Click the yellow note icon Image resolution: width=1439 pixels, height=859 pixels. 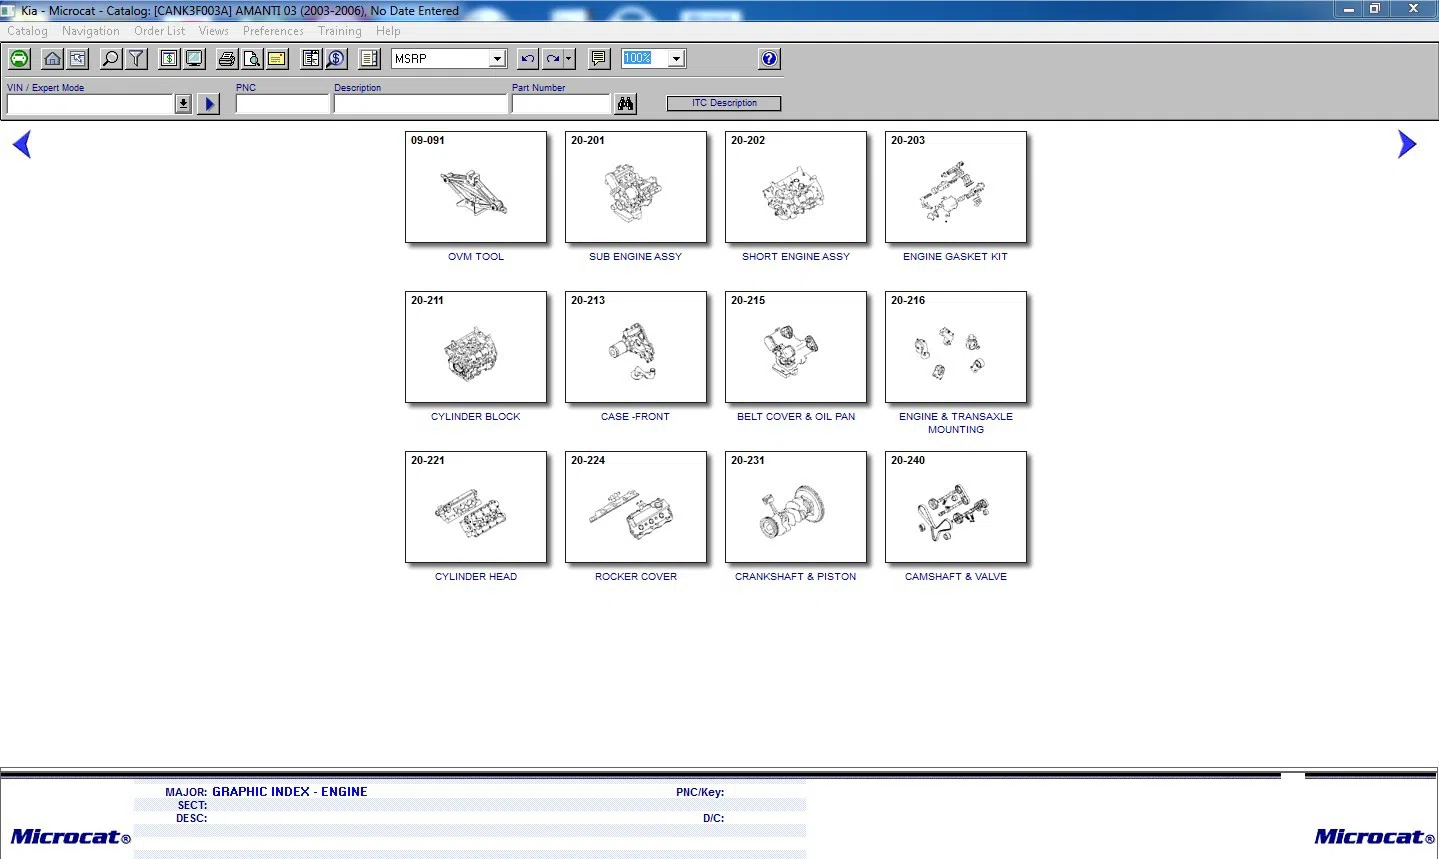pyautogui.click(x=277, y=59)
